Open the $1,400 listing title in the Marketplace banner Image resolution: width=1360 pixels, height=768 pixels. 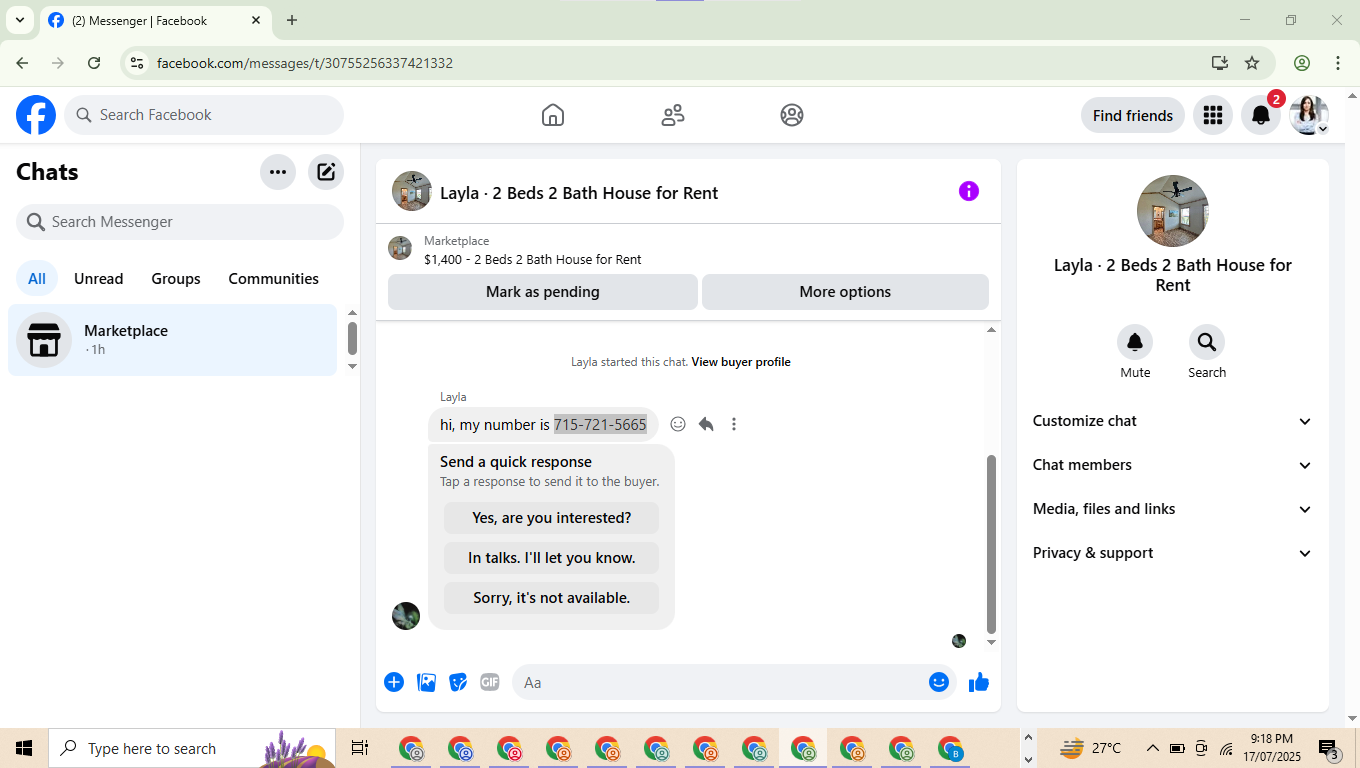(x=533, y=259)
